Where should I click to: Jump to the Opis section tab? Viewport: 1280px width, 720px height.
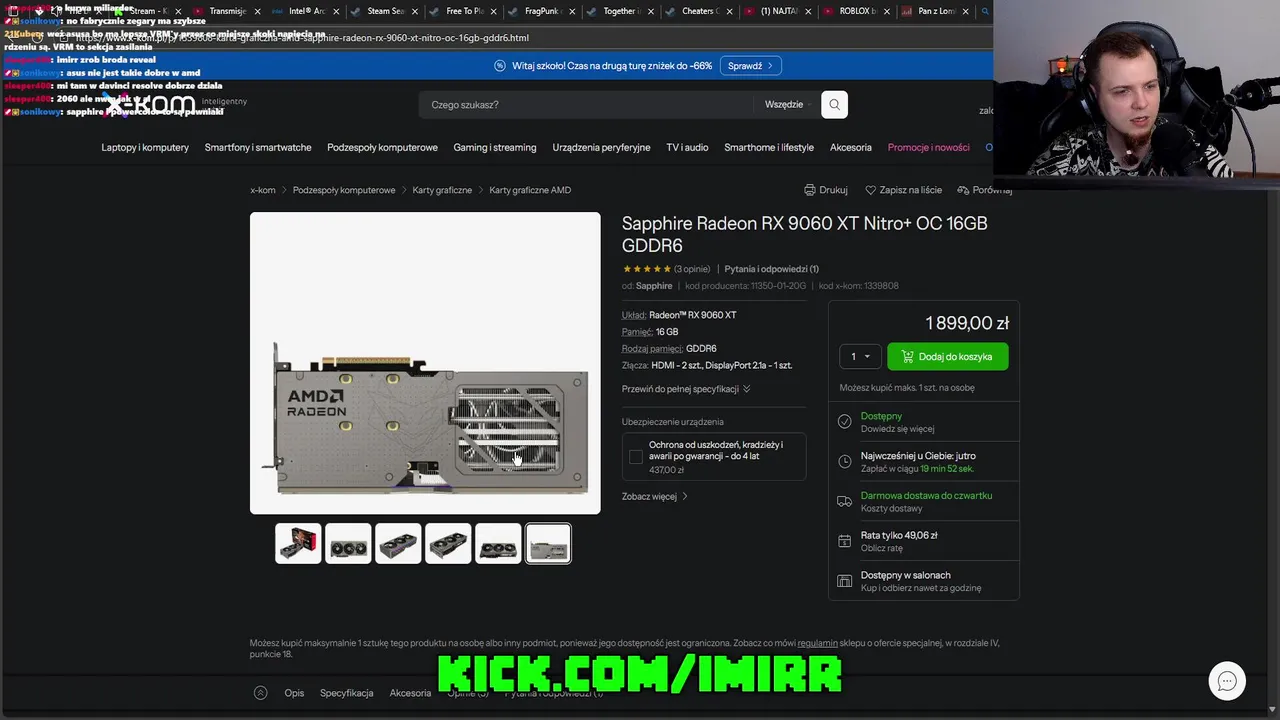pos(294,693)
